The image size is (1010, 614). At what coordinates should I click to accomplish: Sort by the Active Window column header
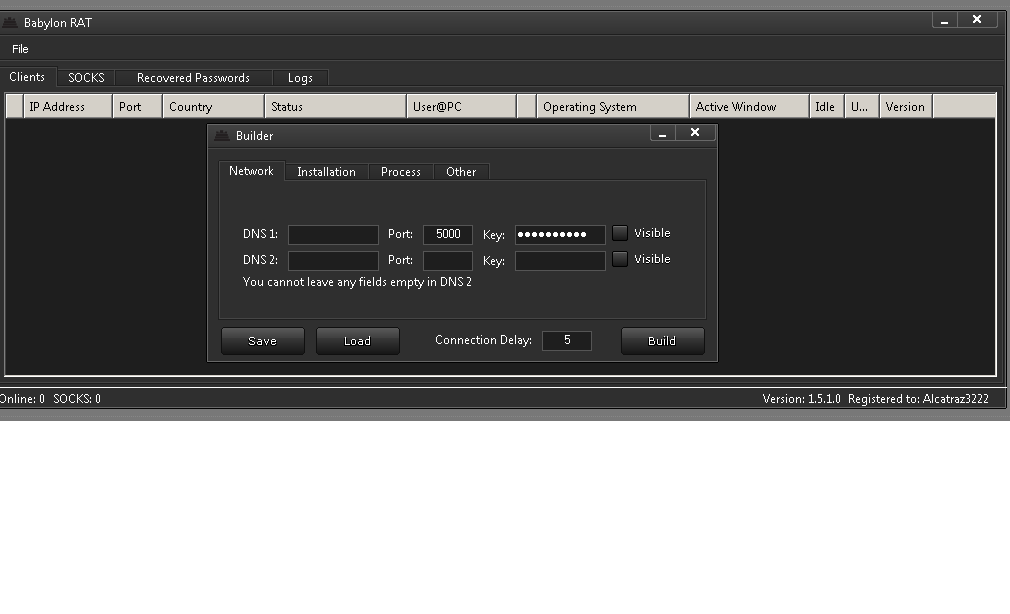point(749,106)
